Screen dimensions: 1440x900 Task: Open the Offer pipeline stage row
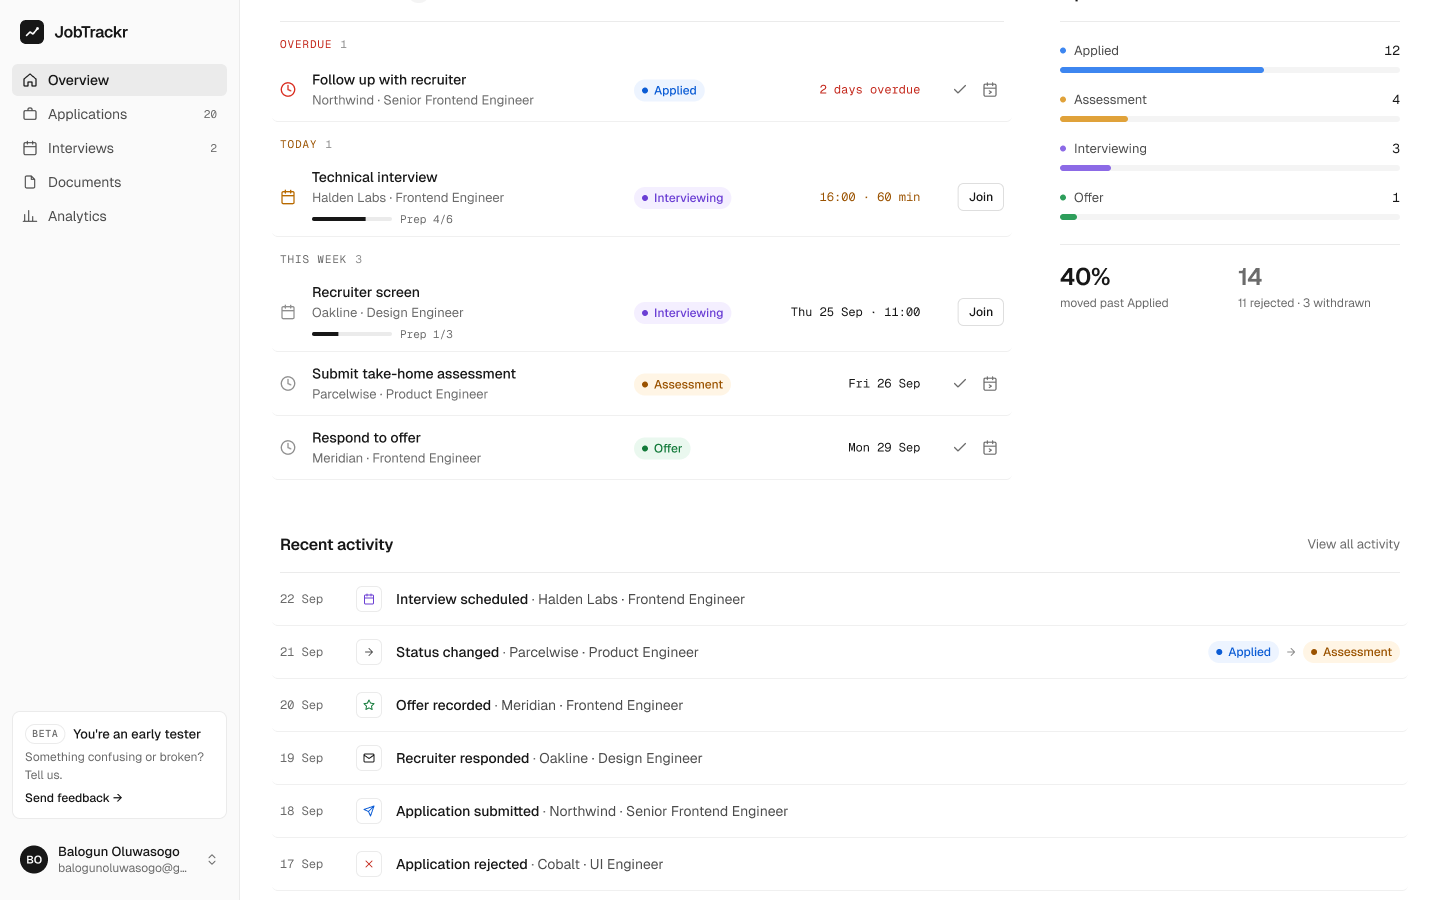(1230, 204)
